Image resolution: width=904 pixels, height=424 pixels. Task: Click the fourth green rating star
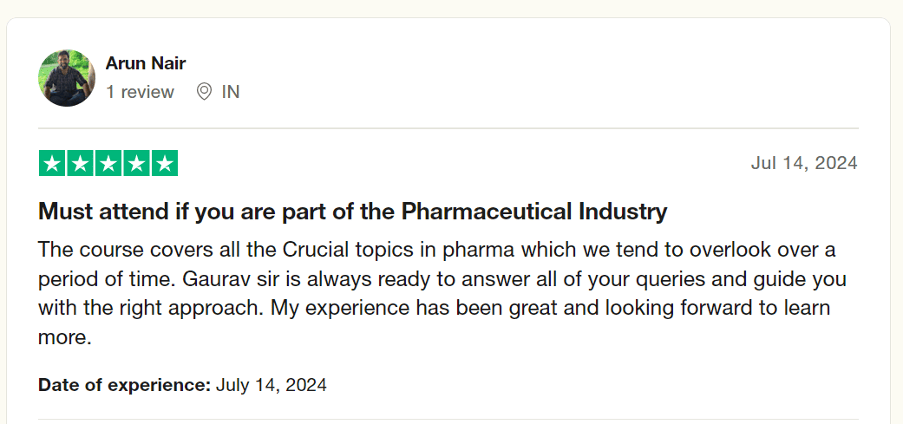click(x=136, y=163)
